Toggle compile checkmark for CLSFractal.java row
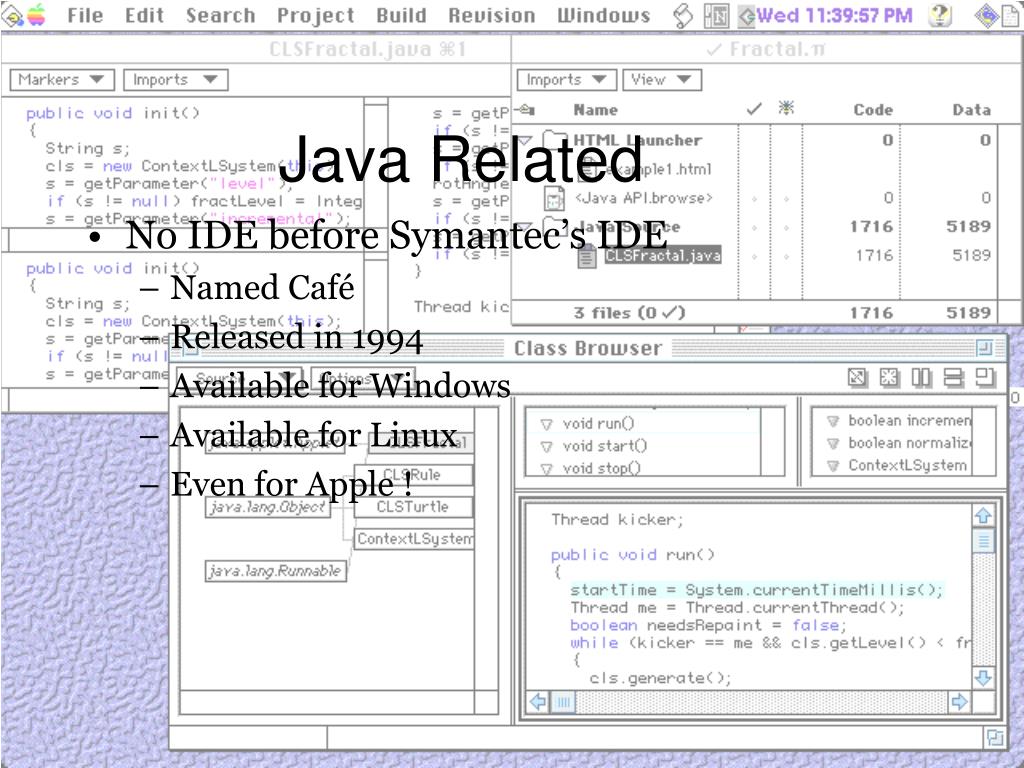 [x=754, y=255]
